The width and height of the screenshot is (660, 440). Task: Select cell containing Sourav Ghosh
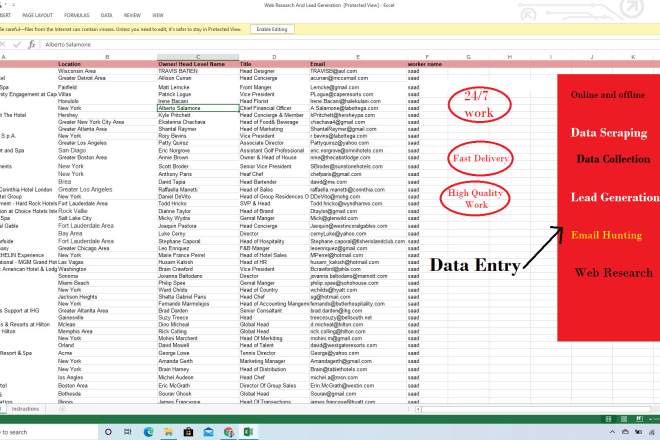198,394
